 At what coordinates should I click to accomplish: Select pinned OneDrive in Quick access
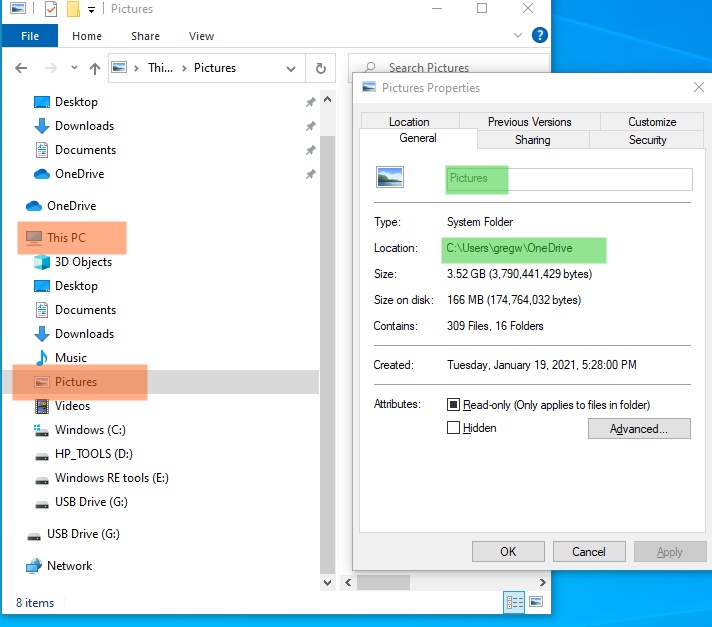[x=79, y=174]
